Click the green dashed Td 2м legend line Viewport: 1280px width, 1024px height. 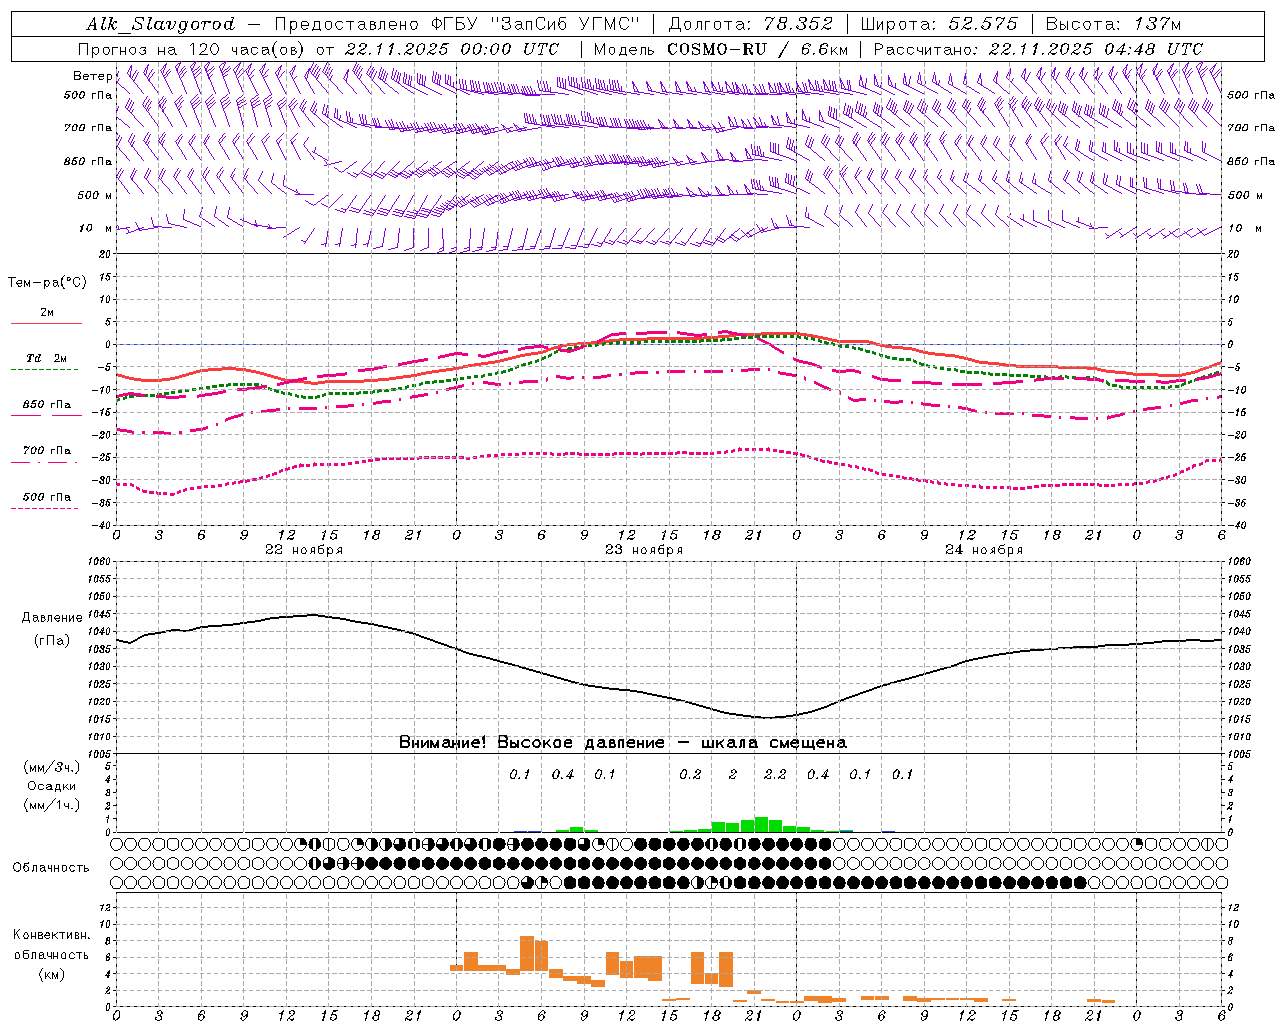pos(44,369)
